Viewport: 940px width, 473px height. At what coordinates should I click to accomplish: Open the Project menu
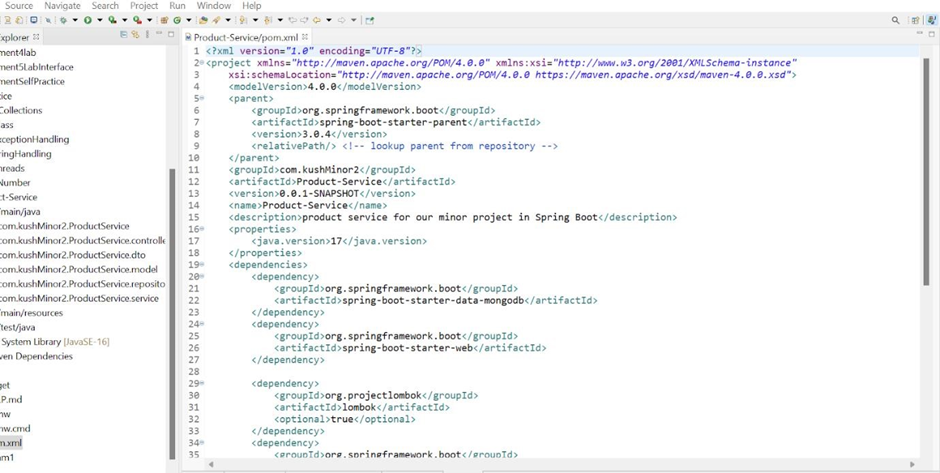tap(144, 6)
